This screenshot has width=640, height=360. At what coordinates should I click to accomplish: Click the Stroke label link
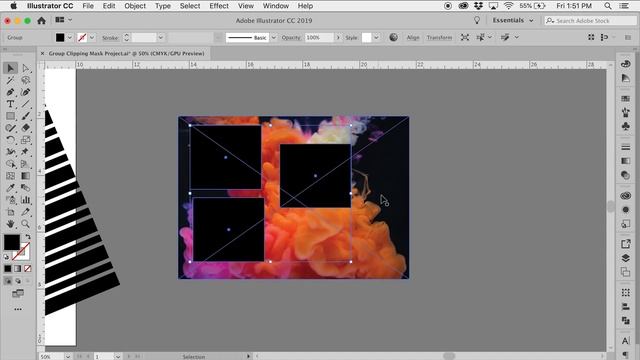[x=110, y=38]
